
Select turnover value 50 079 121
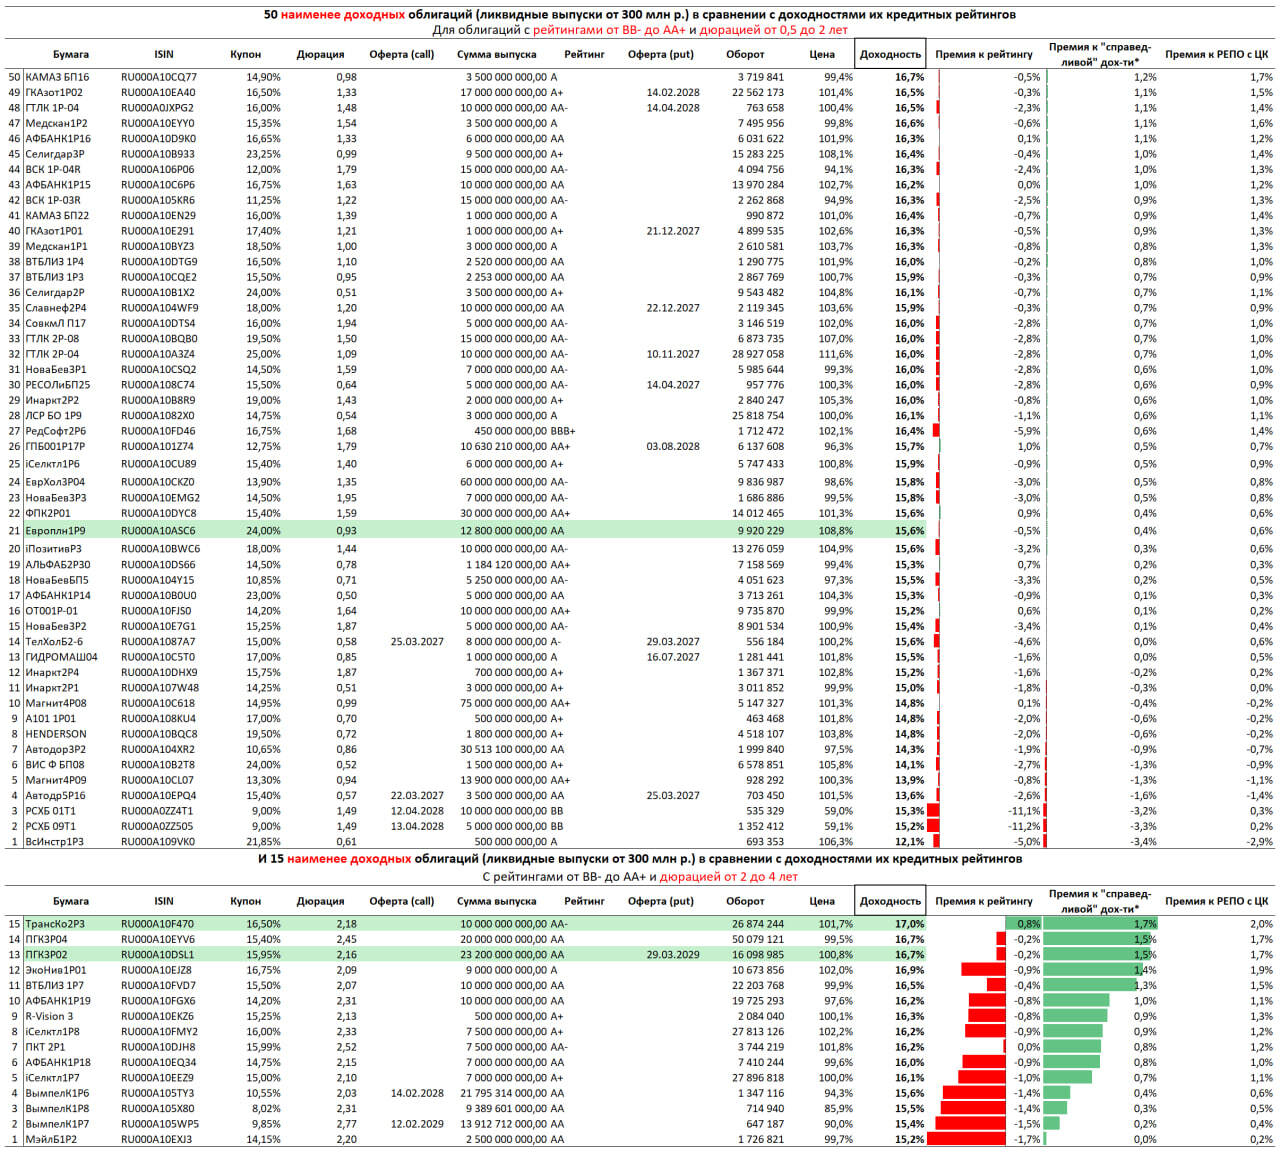(758, 939)
